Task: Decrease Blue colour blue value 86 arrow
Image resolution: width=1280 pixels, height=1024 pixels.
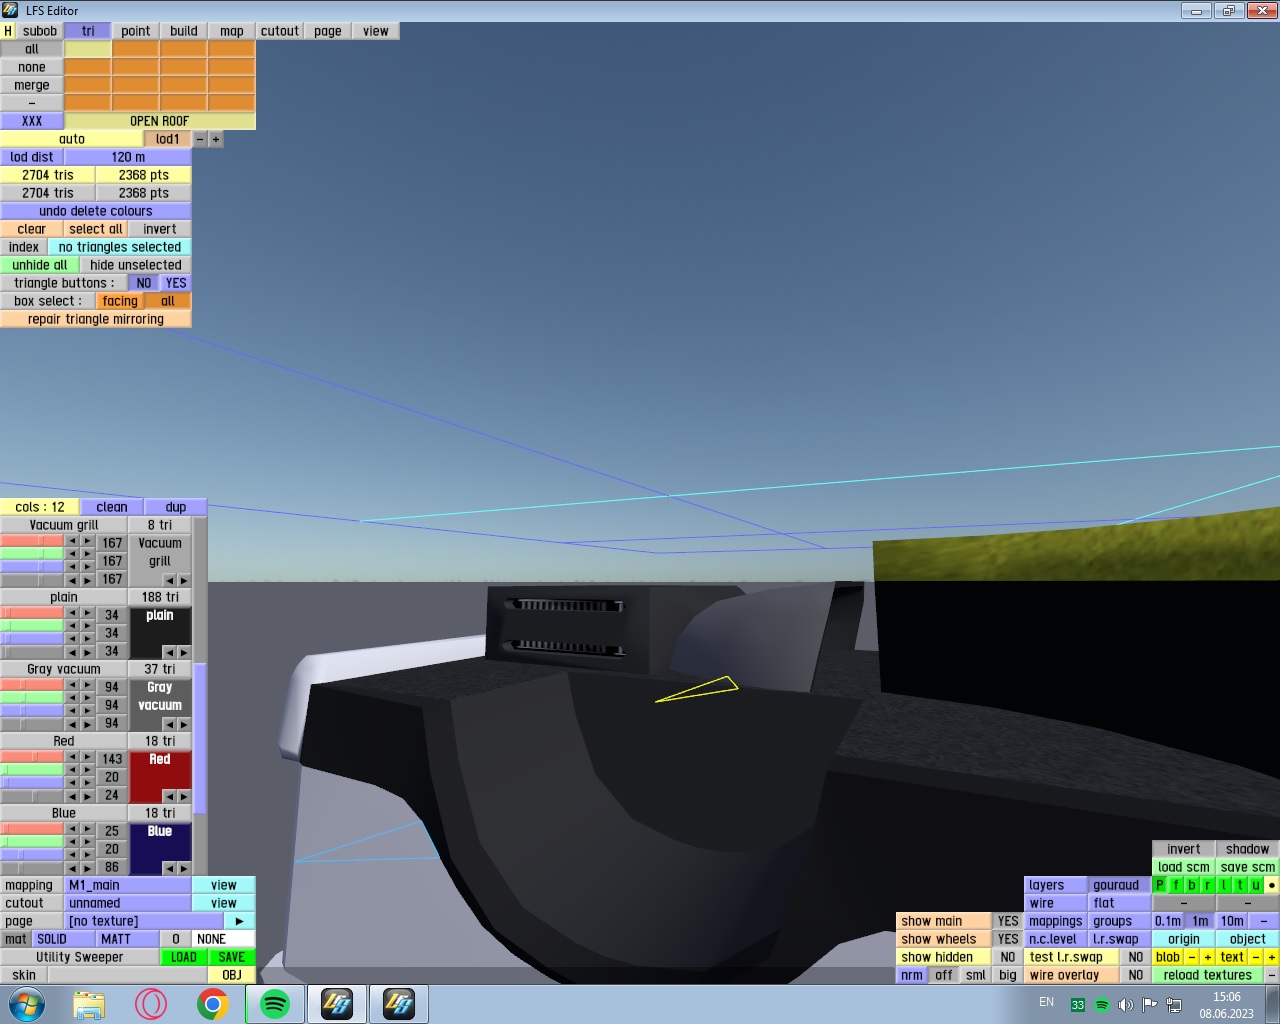Action: pos(72,868)
